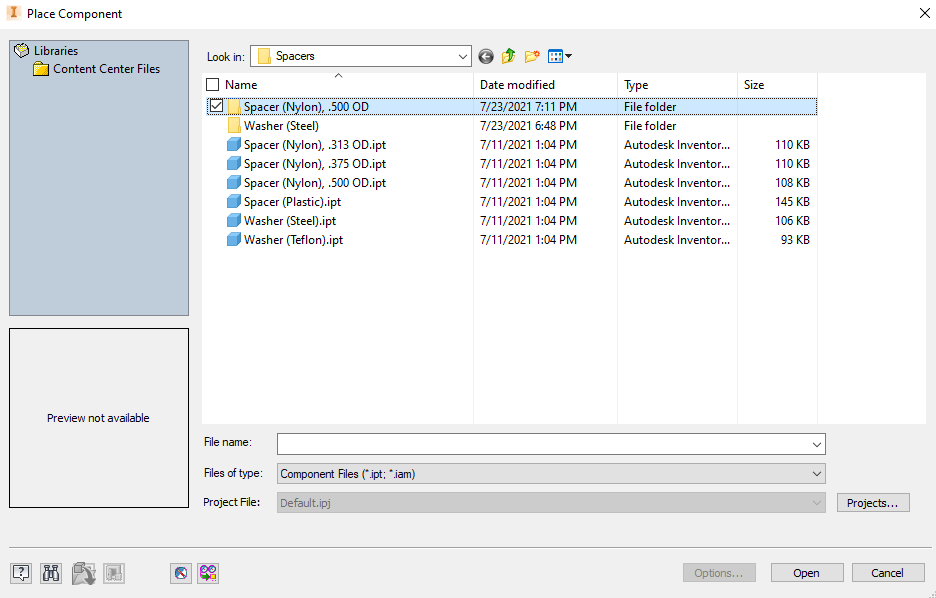Click the Content Center Files folder icon
The height and width of the screenshot is (598, 936).
(x=41, y=69)
